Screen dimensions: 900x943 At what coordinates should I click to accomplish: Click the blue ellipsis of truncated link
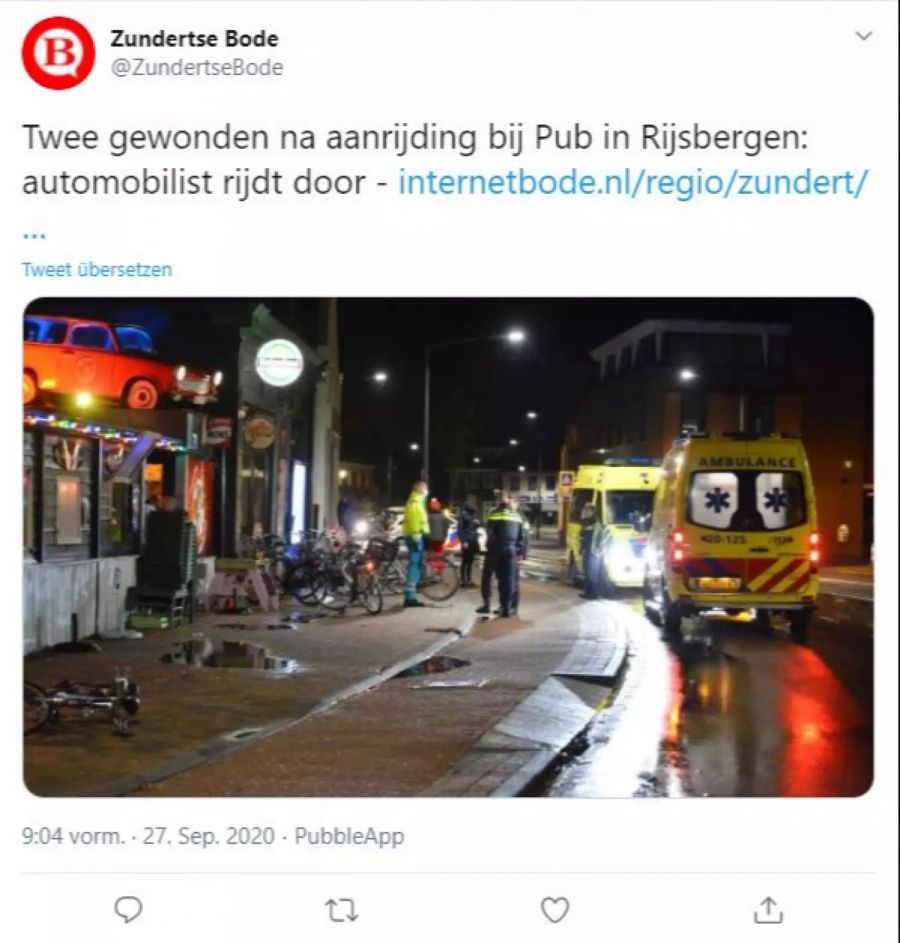coord(34,235)
